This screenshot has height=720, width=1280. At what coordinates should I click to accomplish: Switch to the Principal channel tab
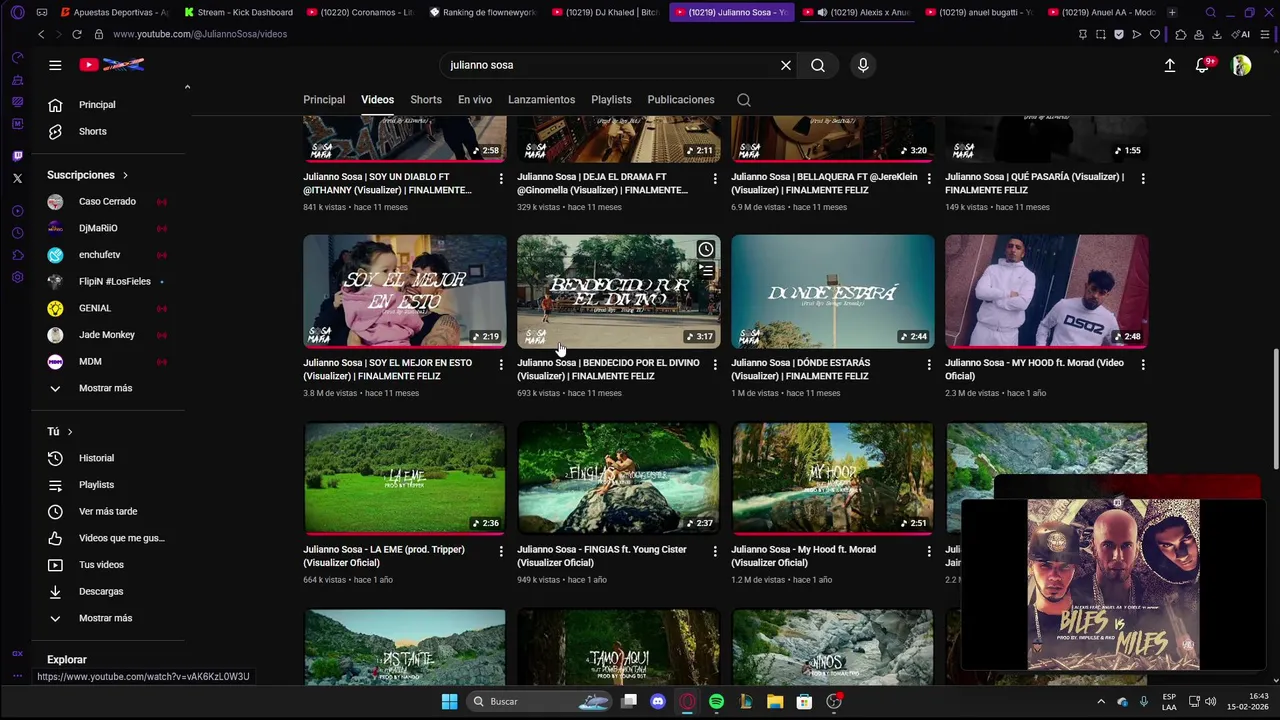click(324, 100)
